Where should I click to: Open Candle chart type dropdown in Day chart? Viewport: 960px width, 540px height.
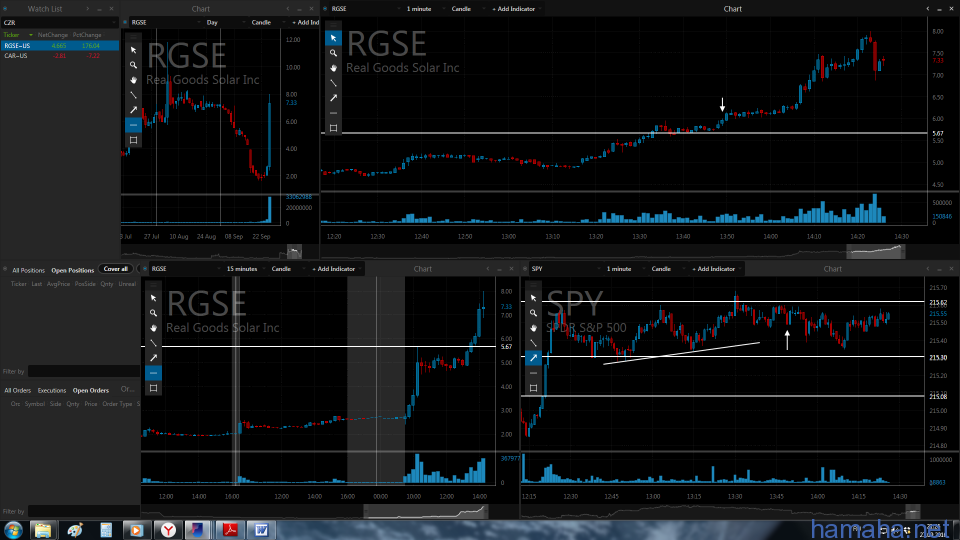pyautogui.click(x=267, y=23)
